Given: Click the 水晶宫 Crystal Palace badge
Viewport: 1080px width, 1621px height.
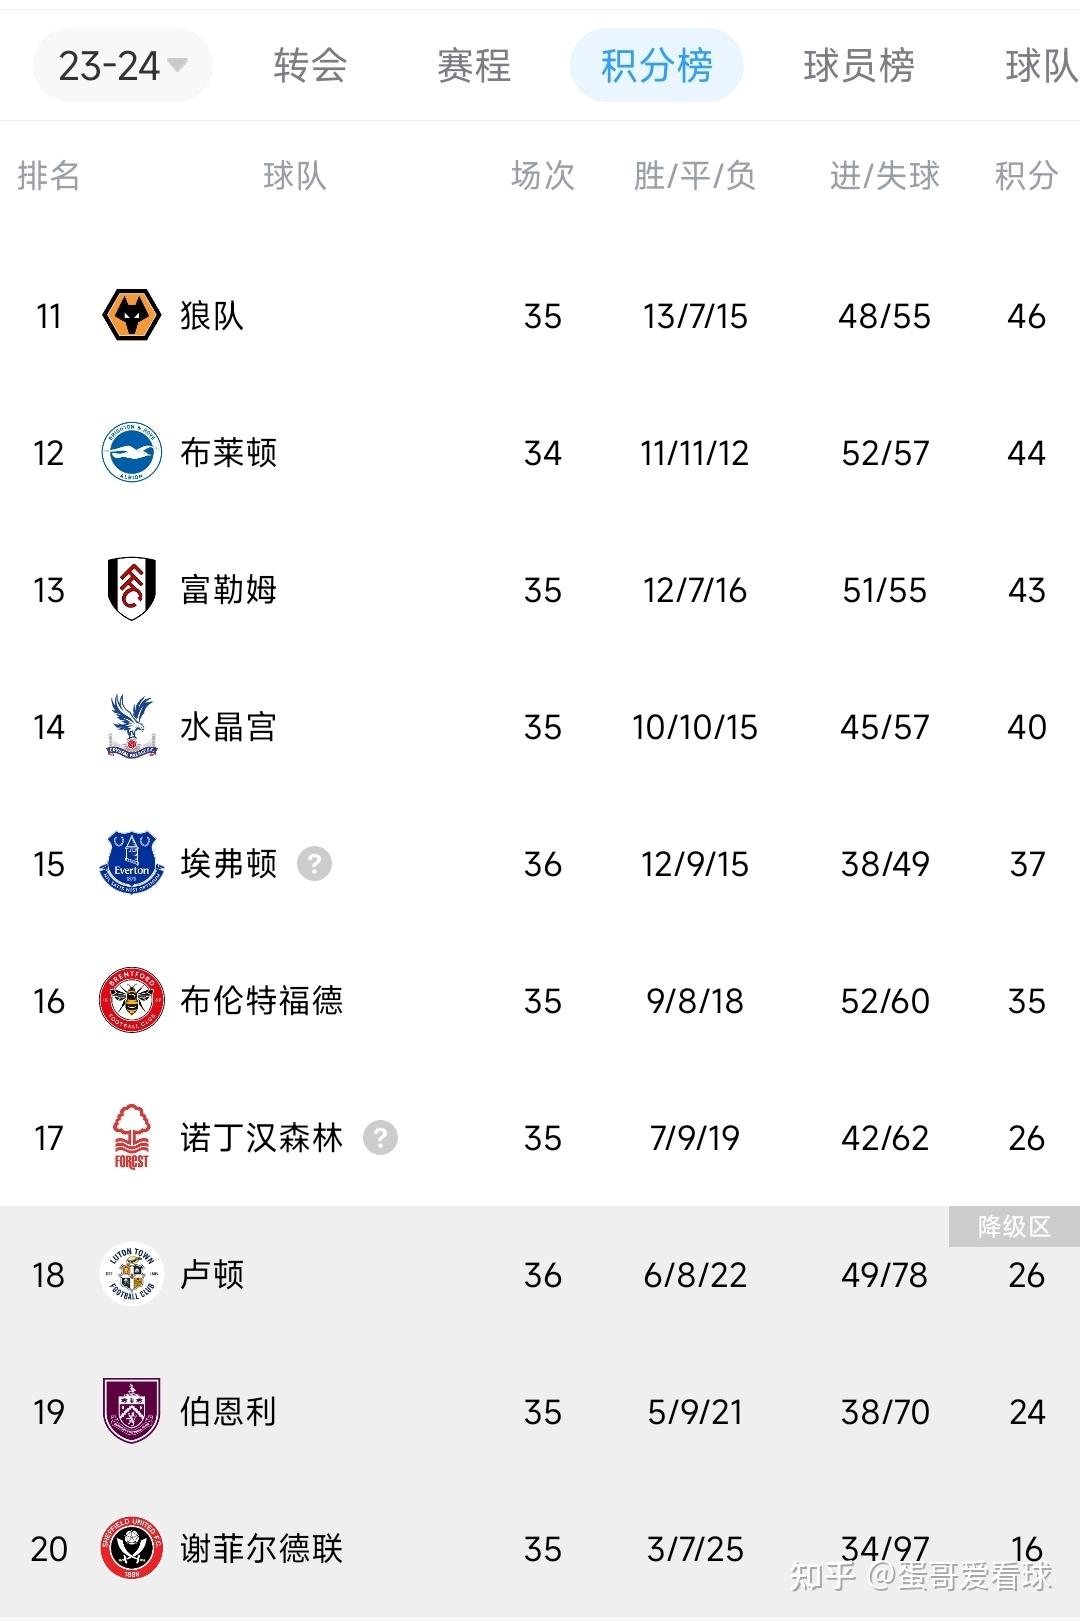Looking at the screenshot, I should pyautogui.click(x=131, y=727).
